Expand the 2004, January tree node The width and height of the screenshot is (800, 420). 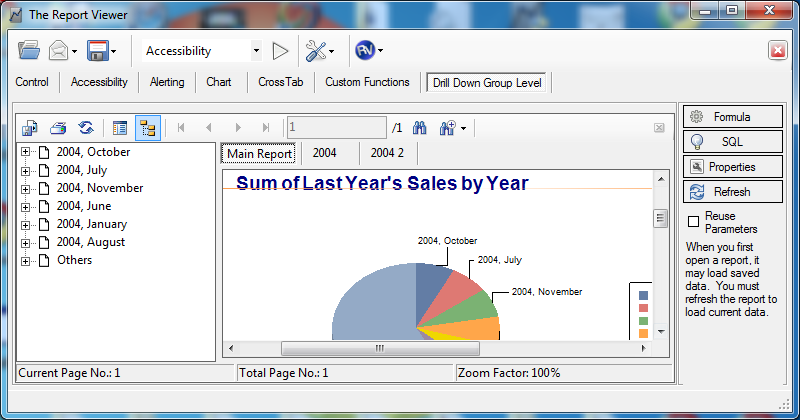click(25, 225)
